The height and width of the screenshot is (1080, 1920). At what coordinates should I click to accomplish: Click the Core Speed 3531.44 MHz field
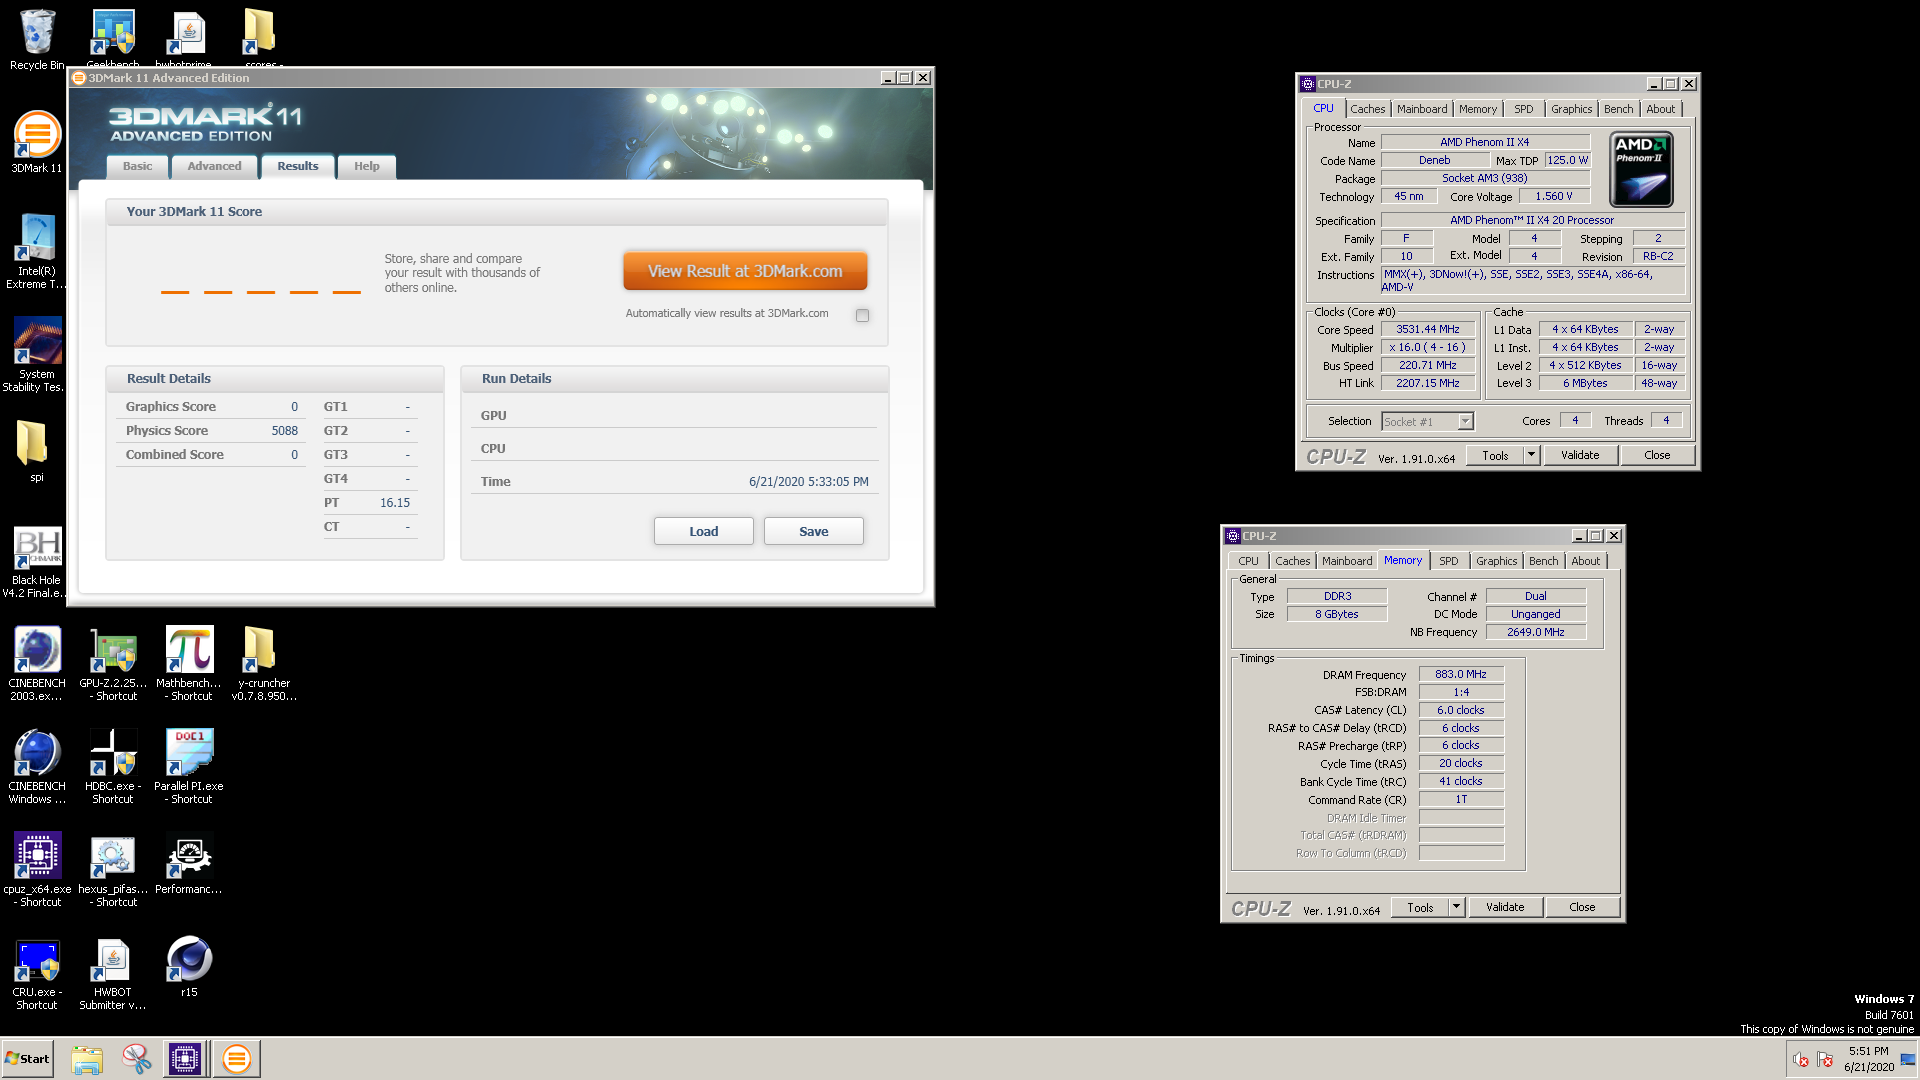click(1428, 329)
